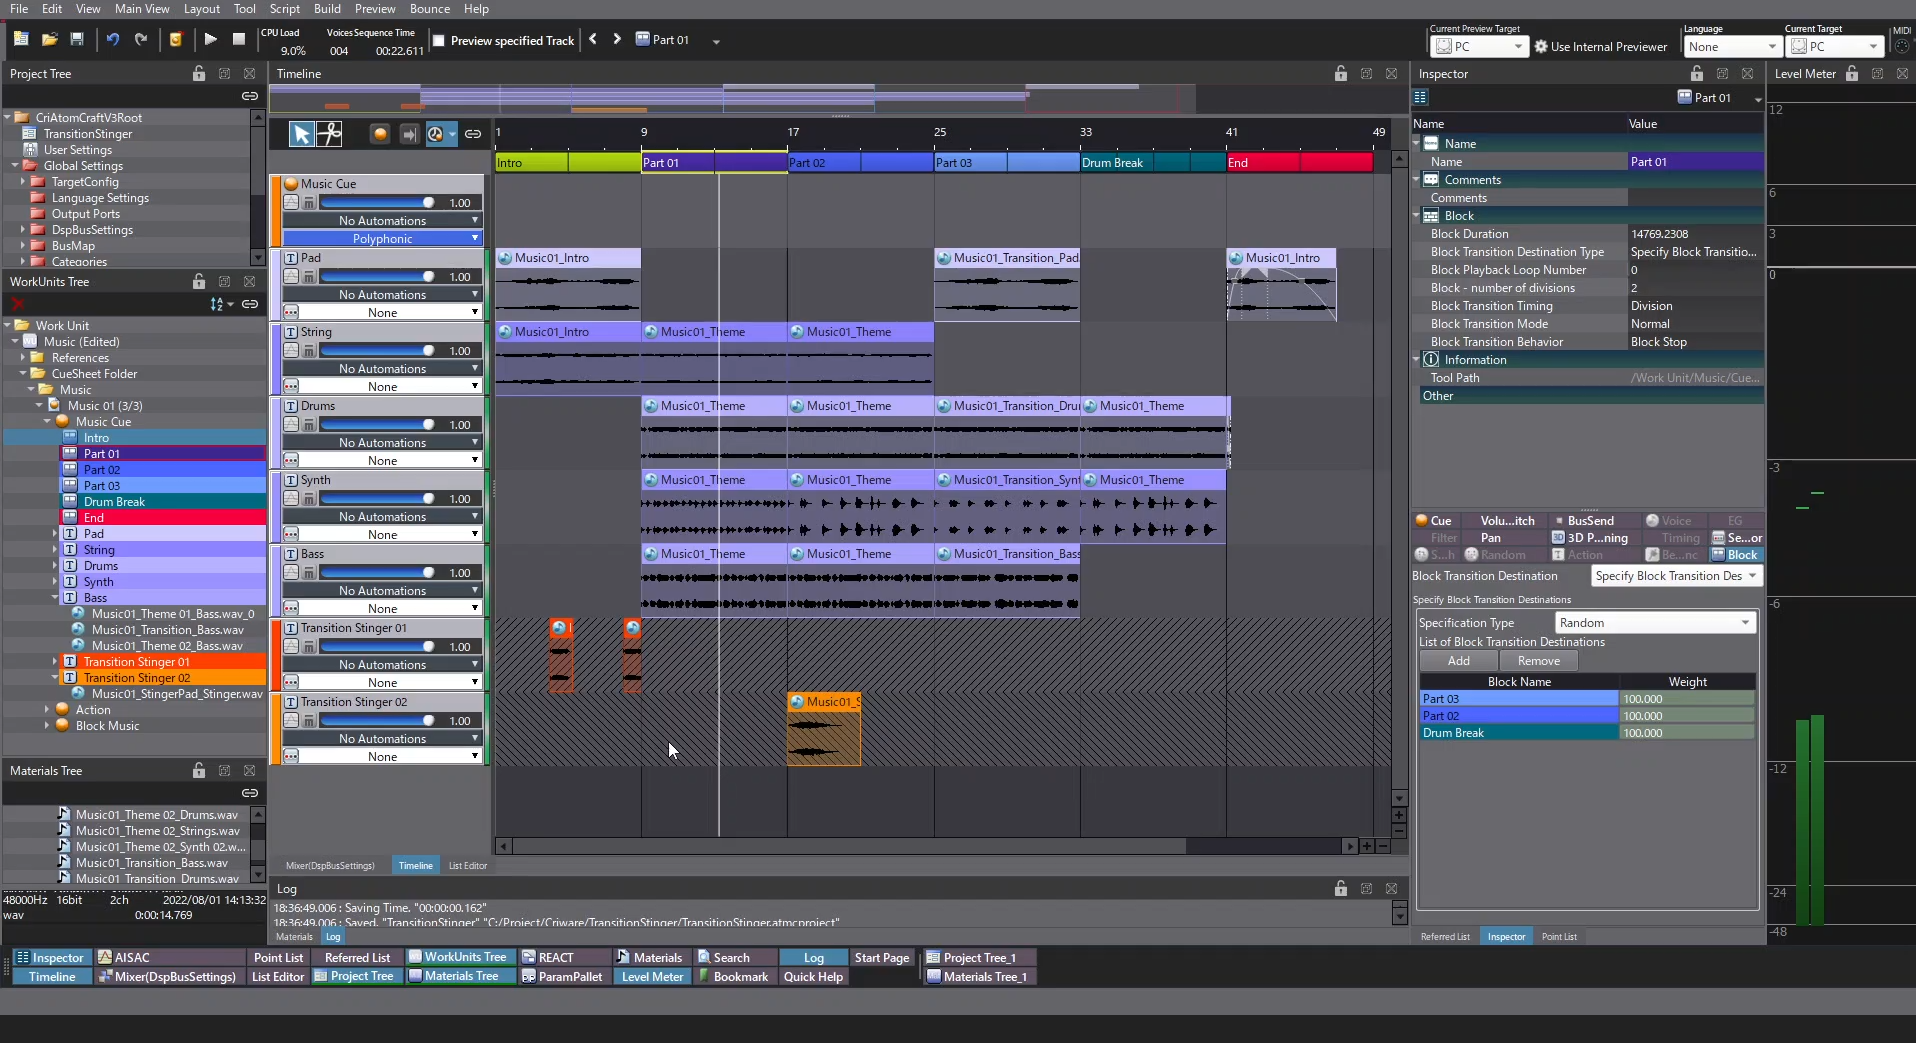
Task: Toggle the lock icon on Inspector panel
Action: click(x=1697, y=74)
